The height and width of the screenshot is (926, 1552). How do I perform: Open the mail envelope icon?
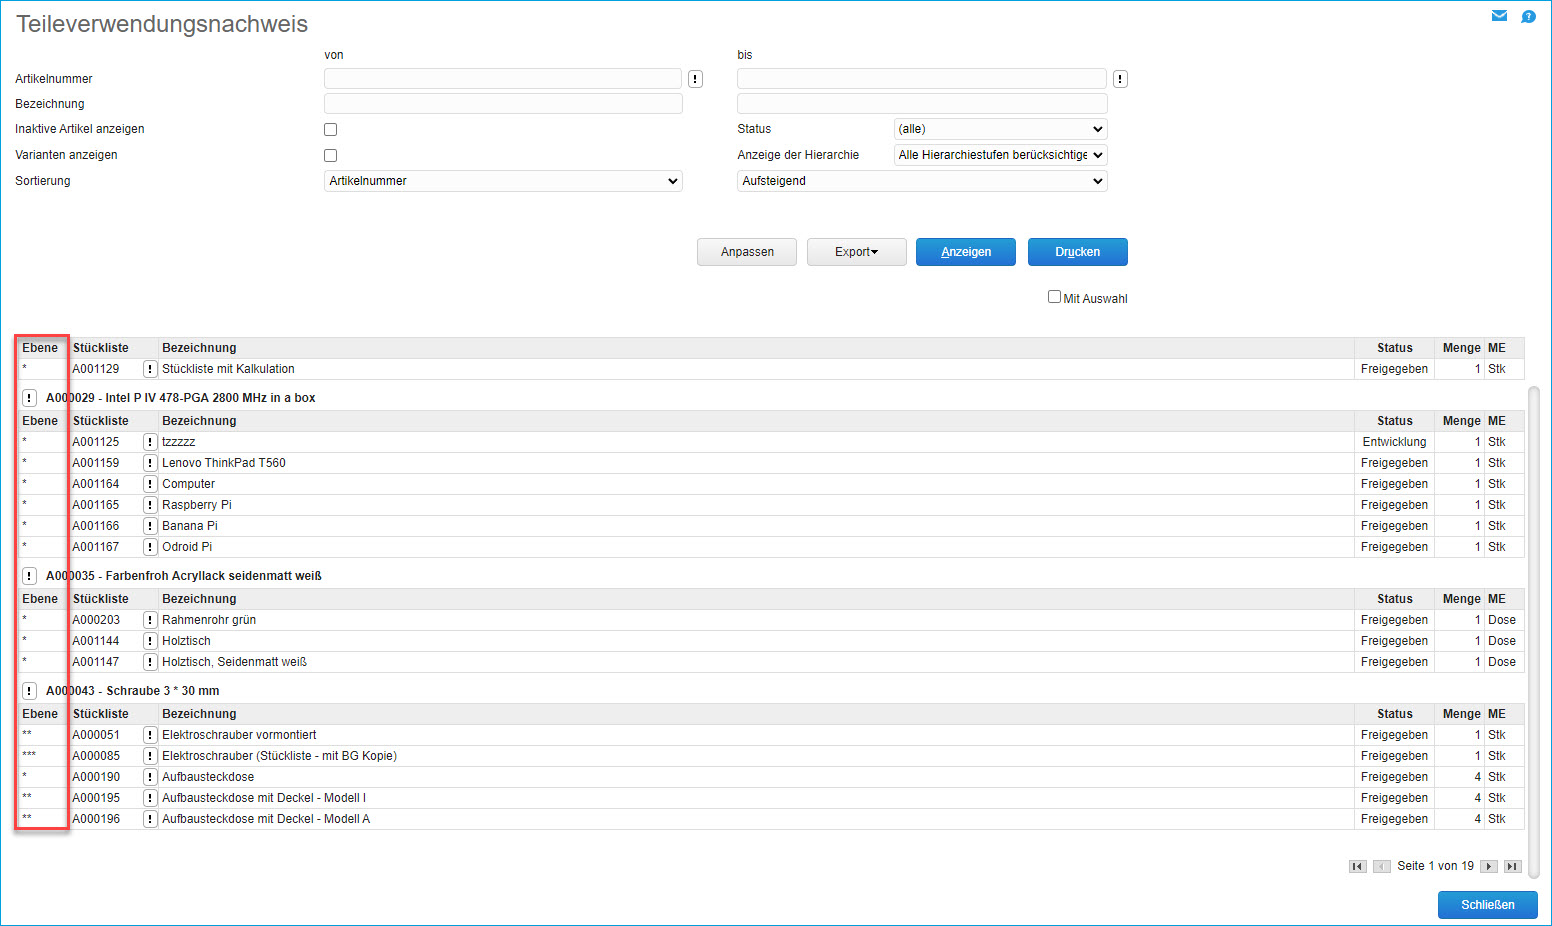click(x=1499, y=16)
